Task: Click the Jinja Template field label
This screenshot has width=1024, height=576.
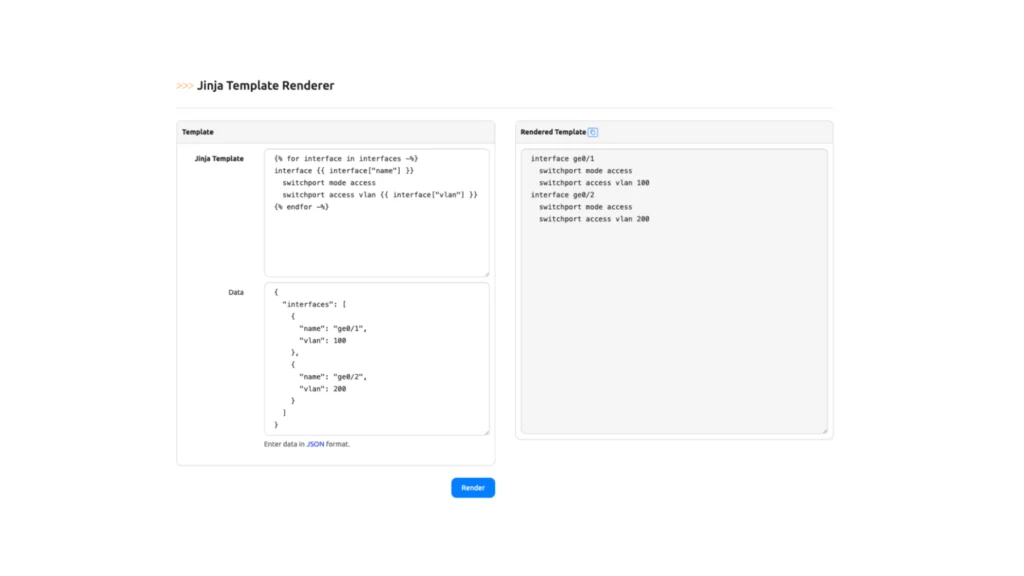Action: 219,159
